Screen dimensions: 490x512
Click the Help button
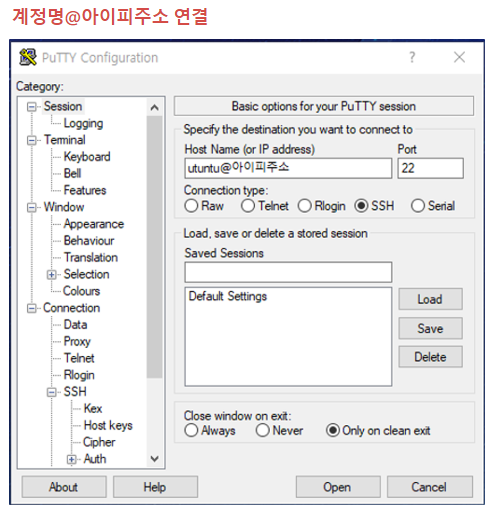pyautogui.click(x=155, y=487)
